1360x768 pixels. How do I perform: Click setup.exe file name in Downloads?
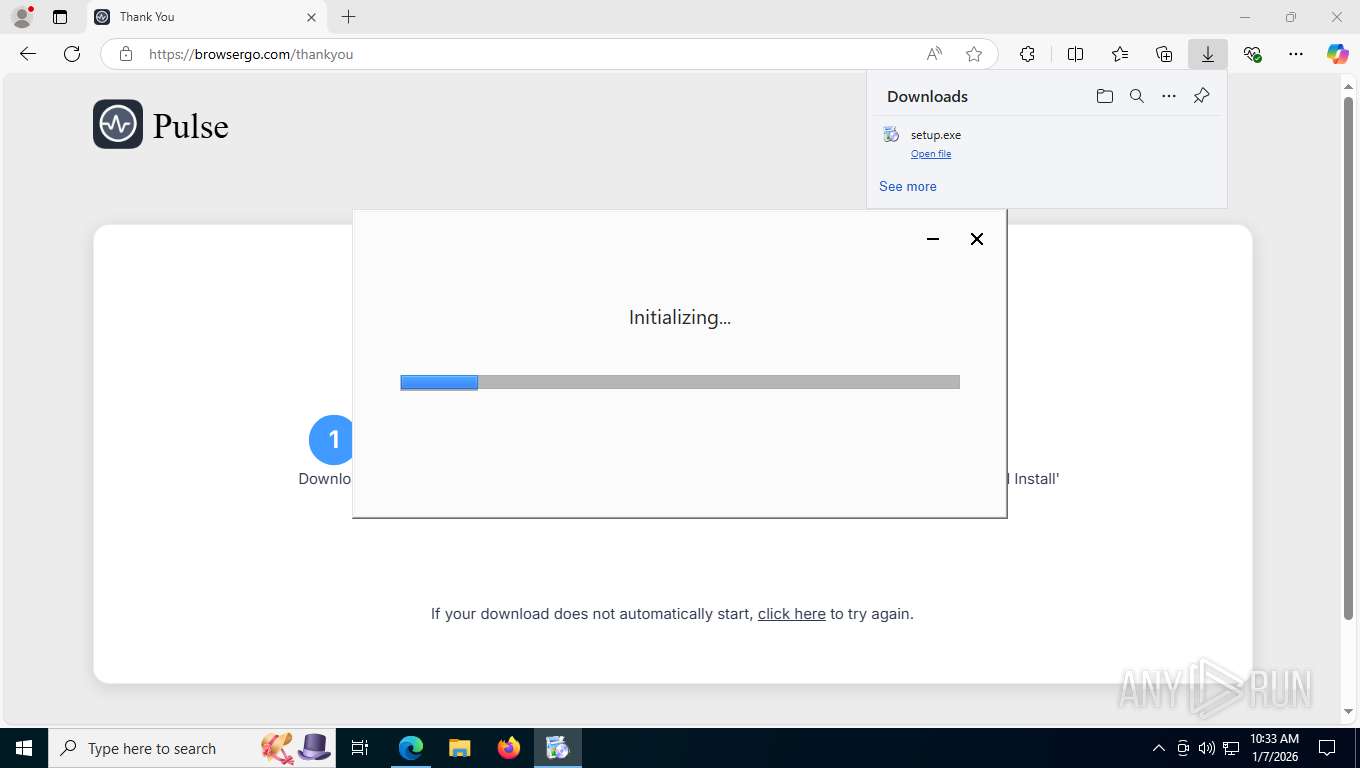tap(936, 135)
